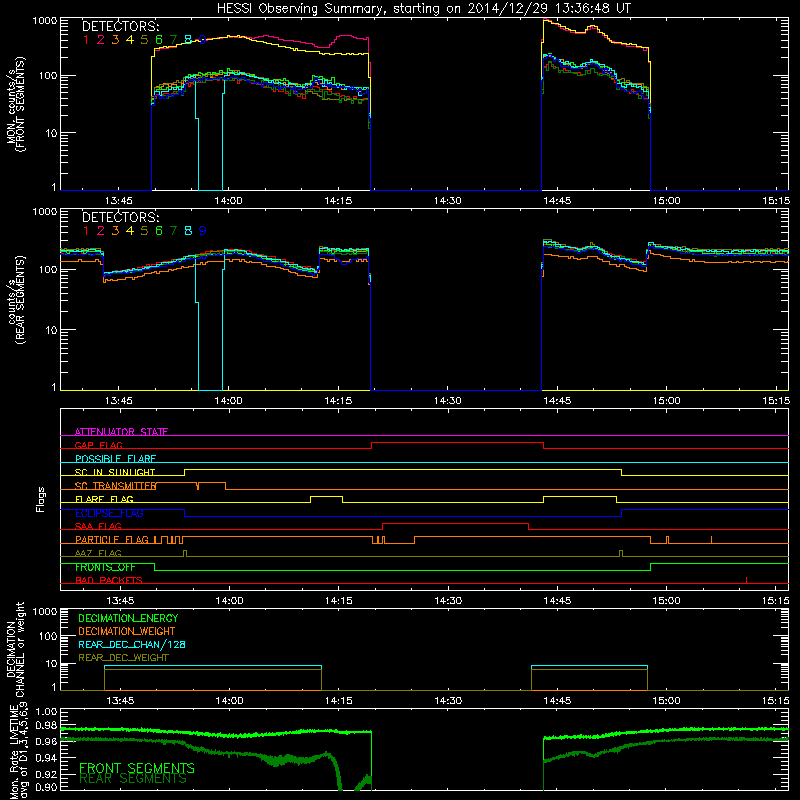The image size is (800, 800).
Task: Click the HESSI Observing Summary title text
Action: tap(423, 8)
